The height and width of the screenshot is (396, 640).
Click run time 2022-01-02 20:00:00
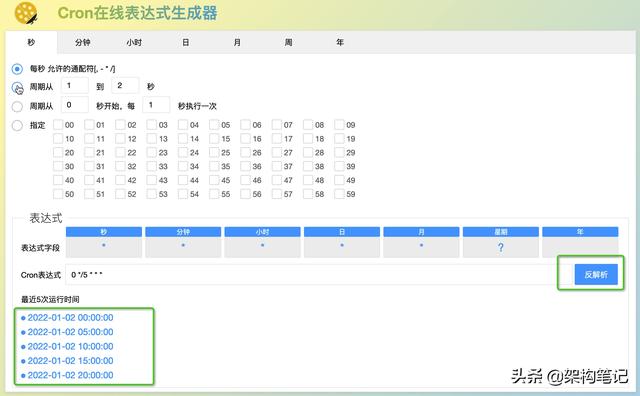[x=70, y=375]
